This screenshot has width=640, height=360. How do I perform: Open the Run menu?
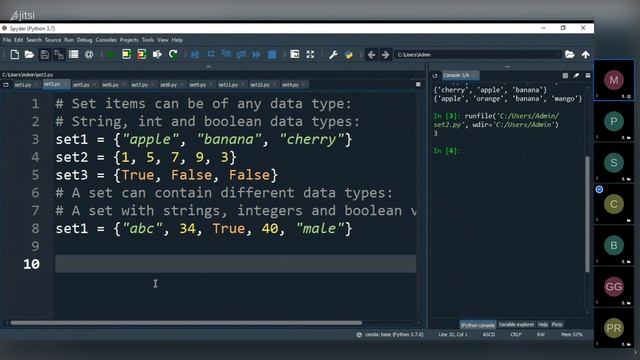tap(69, 40)
